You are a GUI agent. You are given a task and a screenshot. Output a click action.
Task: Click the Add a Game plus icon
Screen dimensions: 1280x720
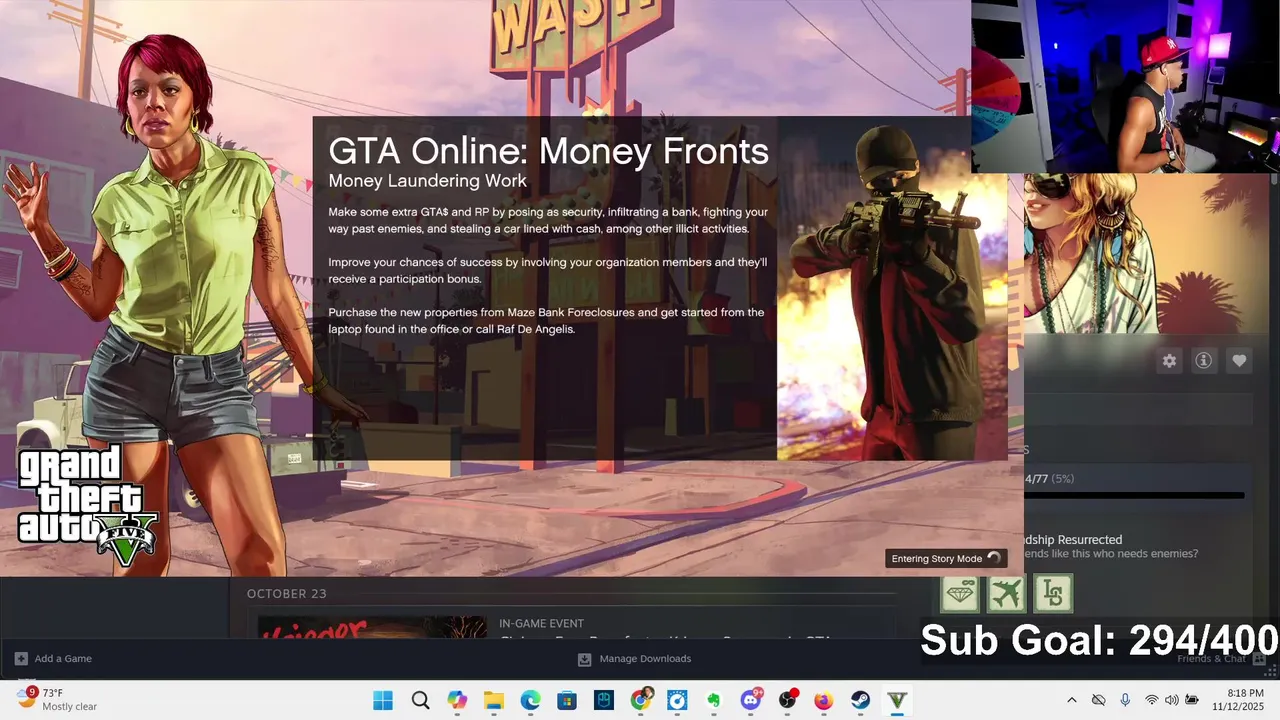[x=21, y=659]
